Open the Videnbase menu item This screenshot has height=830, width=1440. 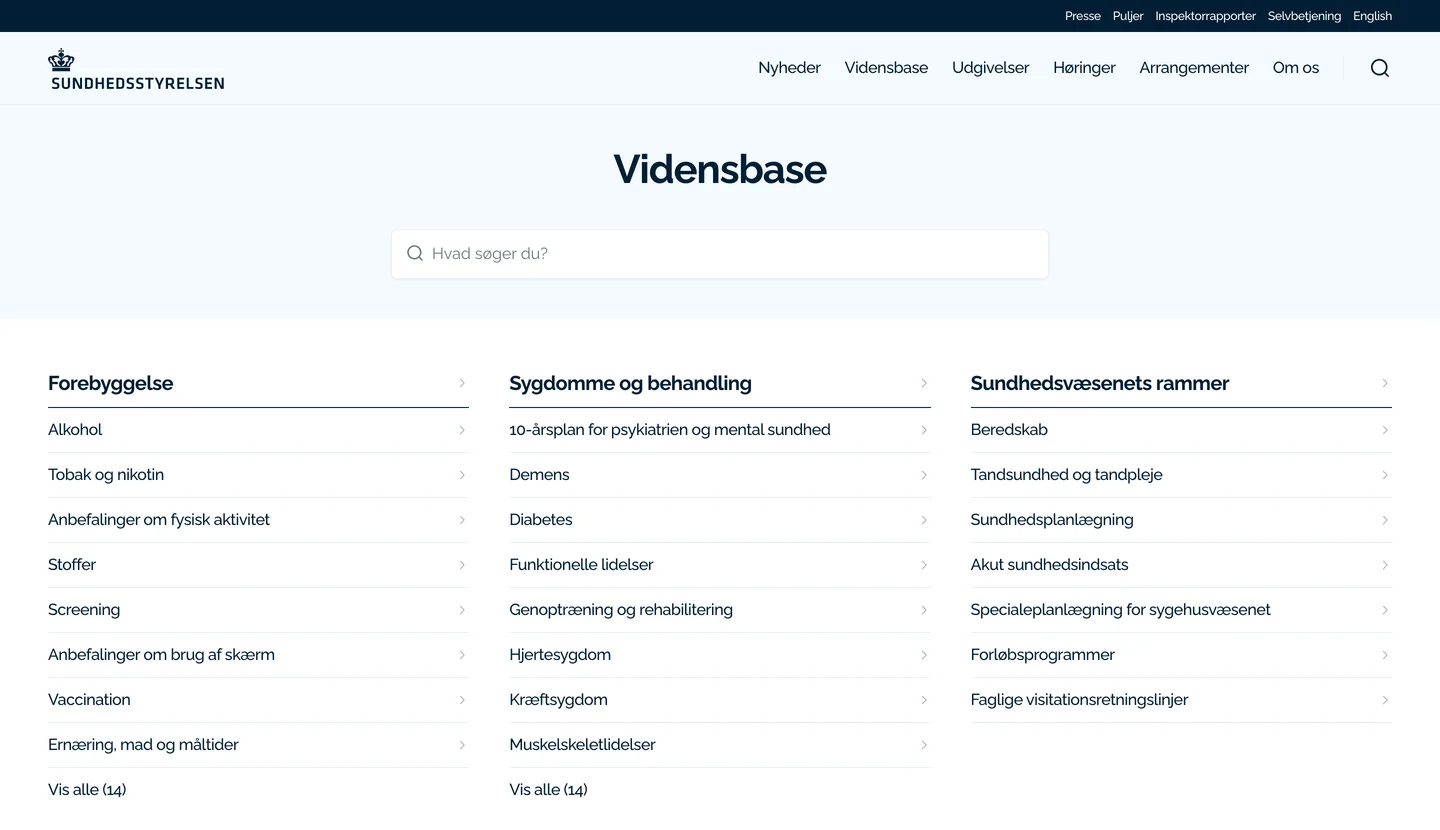pos(886,68)
